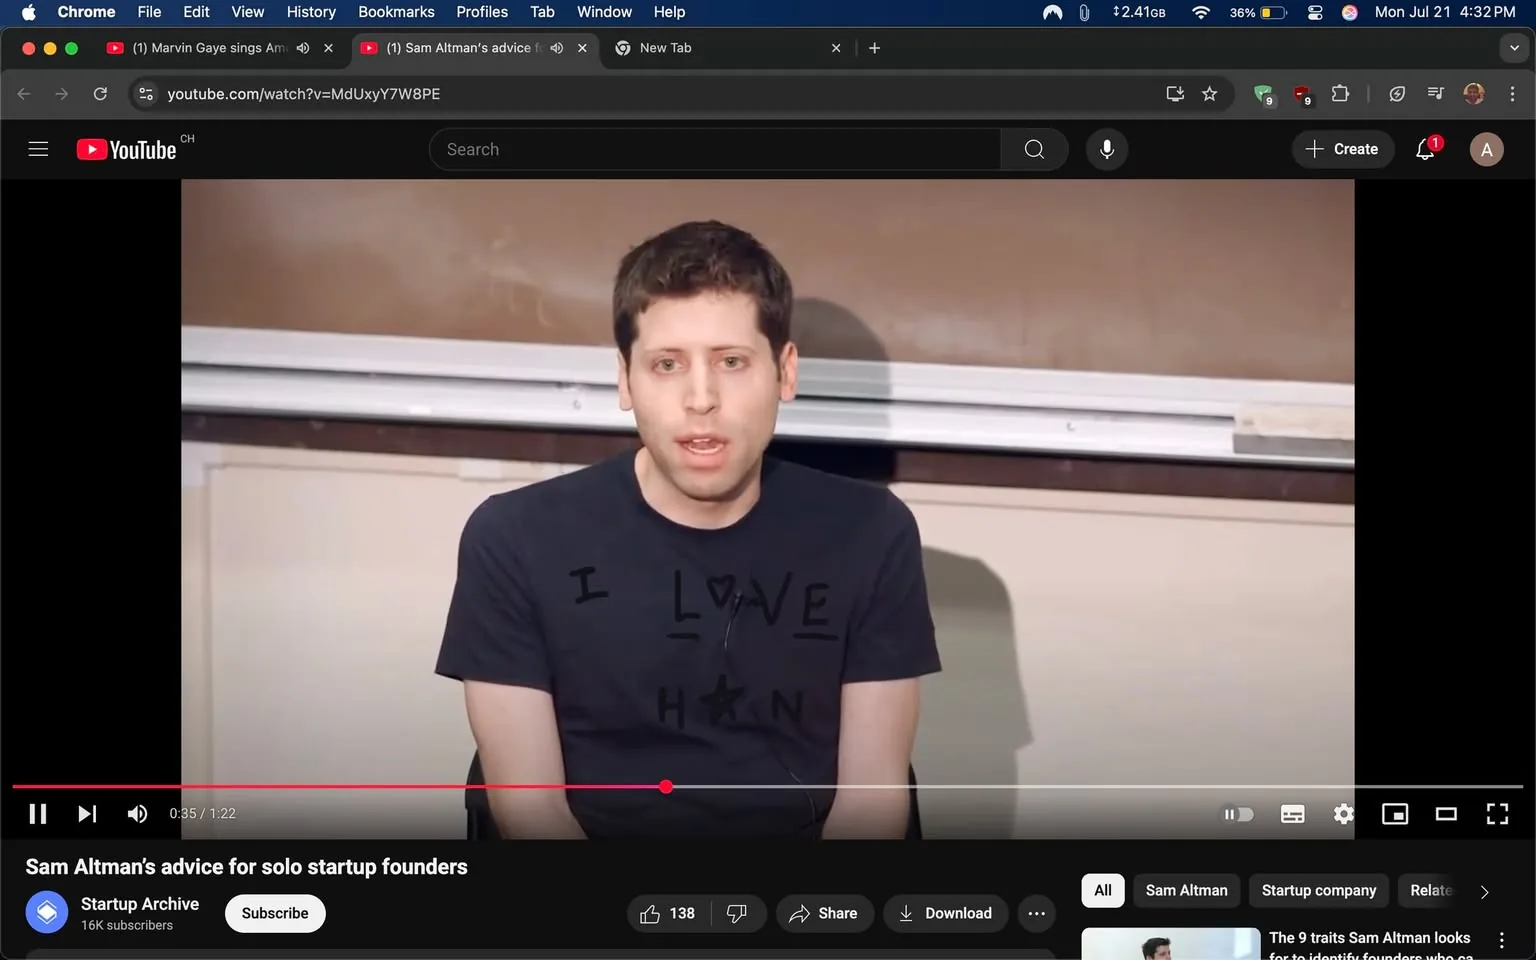Open the tab search chevron
The height and width of the screenshot is (960, 1536).
pos(1513,47)
